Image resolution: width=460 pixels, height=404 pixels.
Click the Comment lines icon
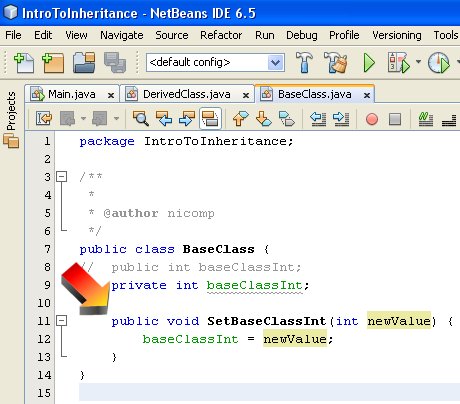(426, 119)
